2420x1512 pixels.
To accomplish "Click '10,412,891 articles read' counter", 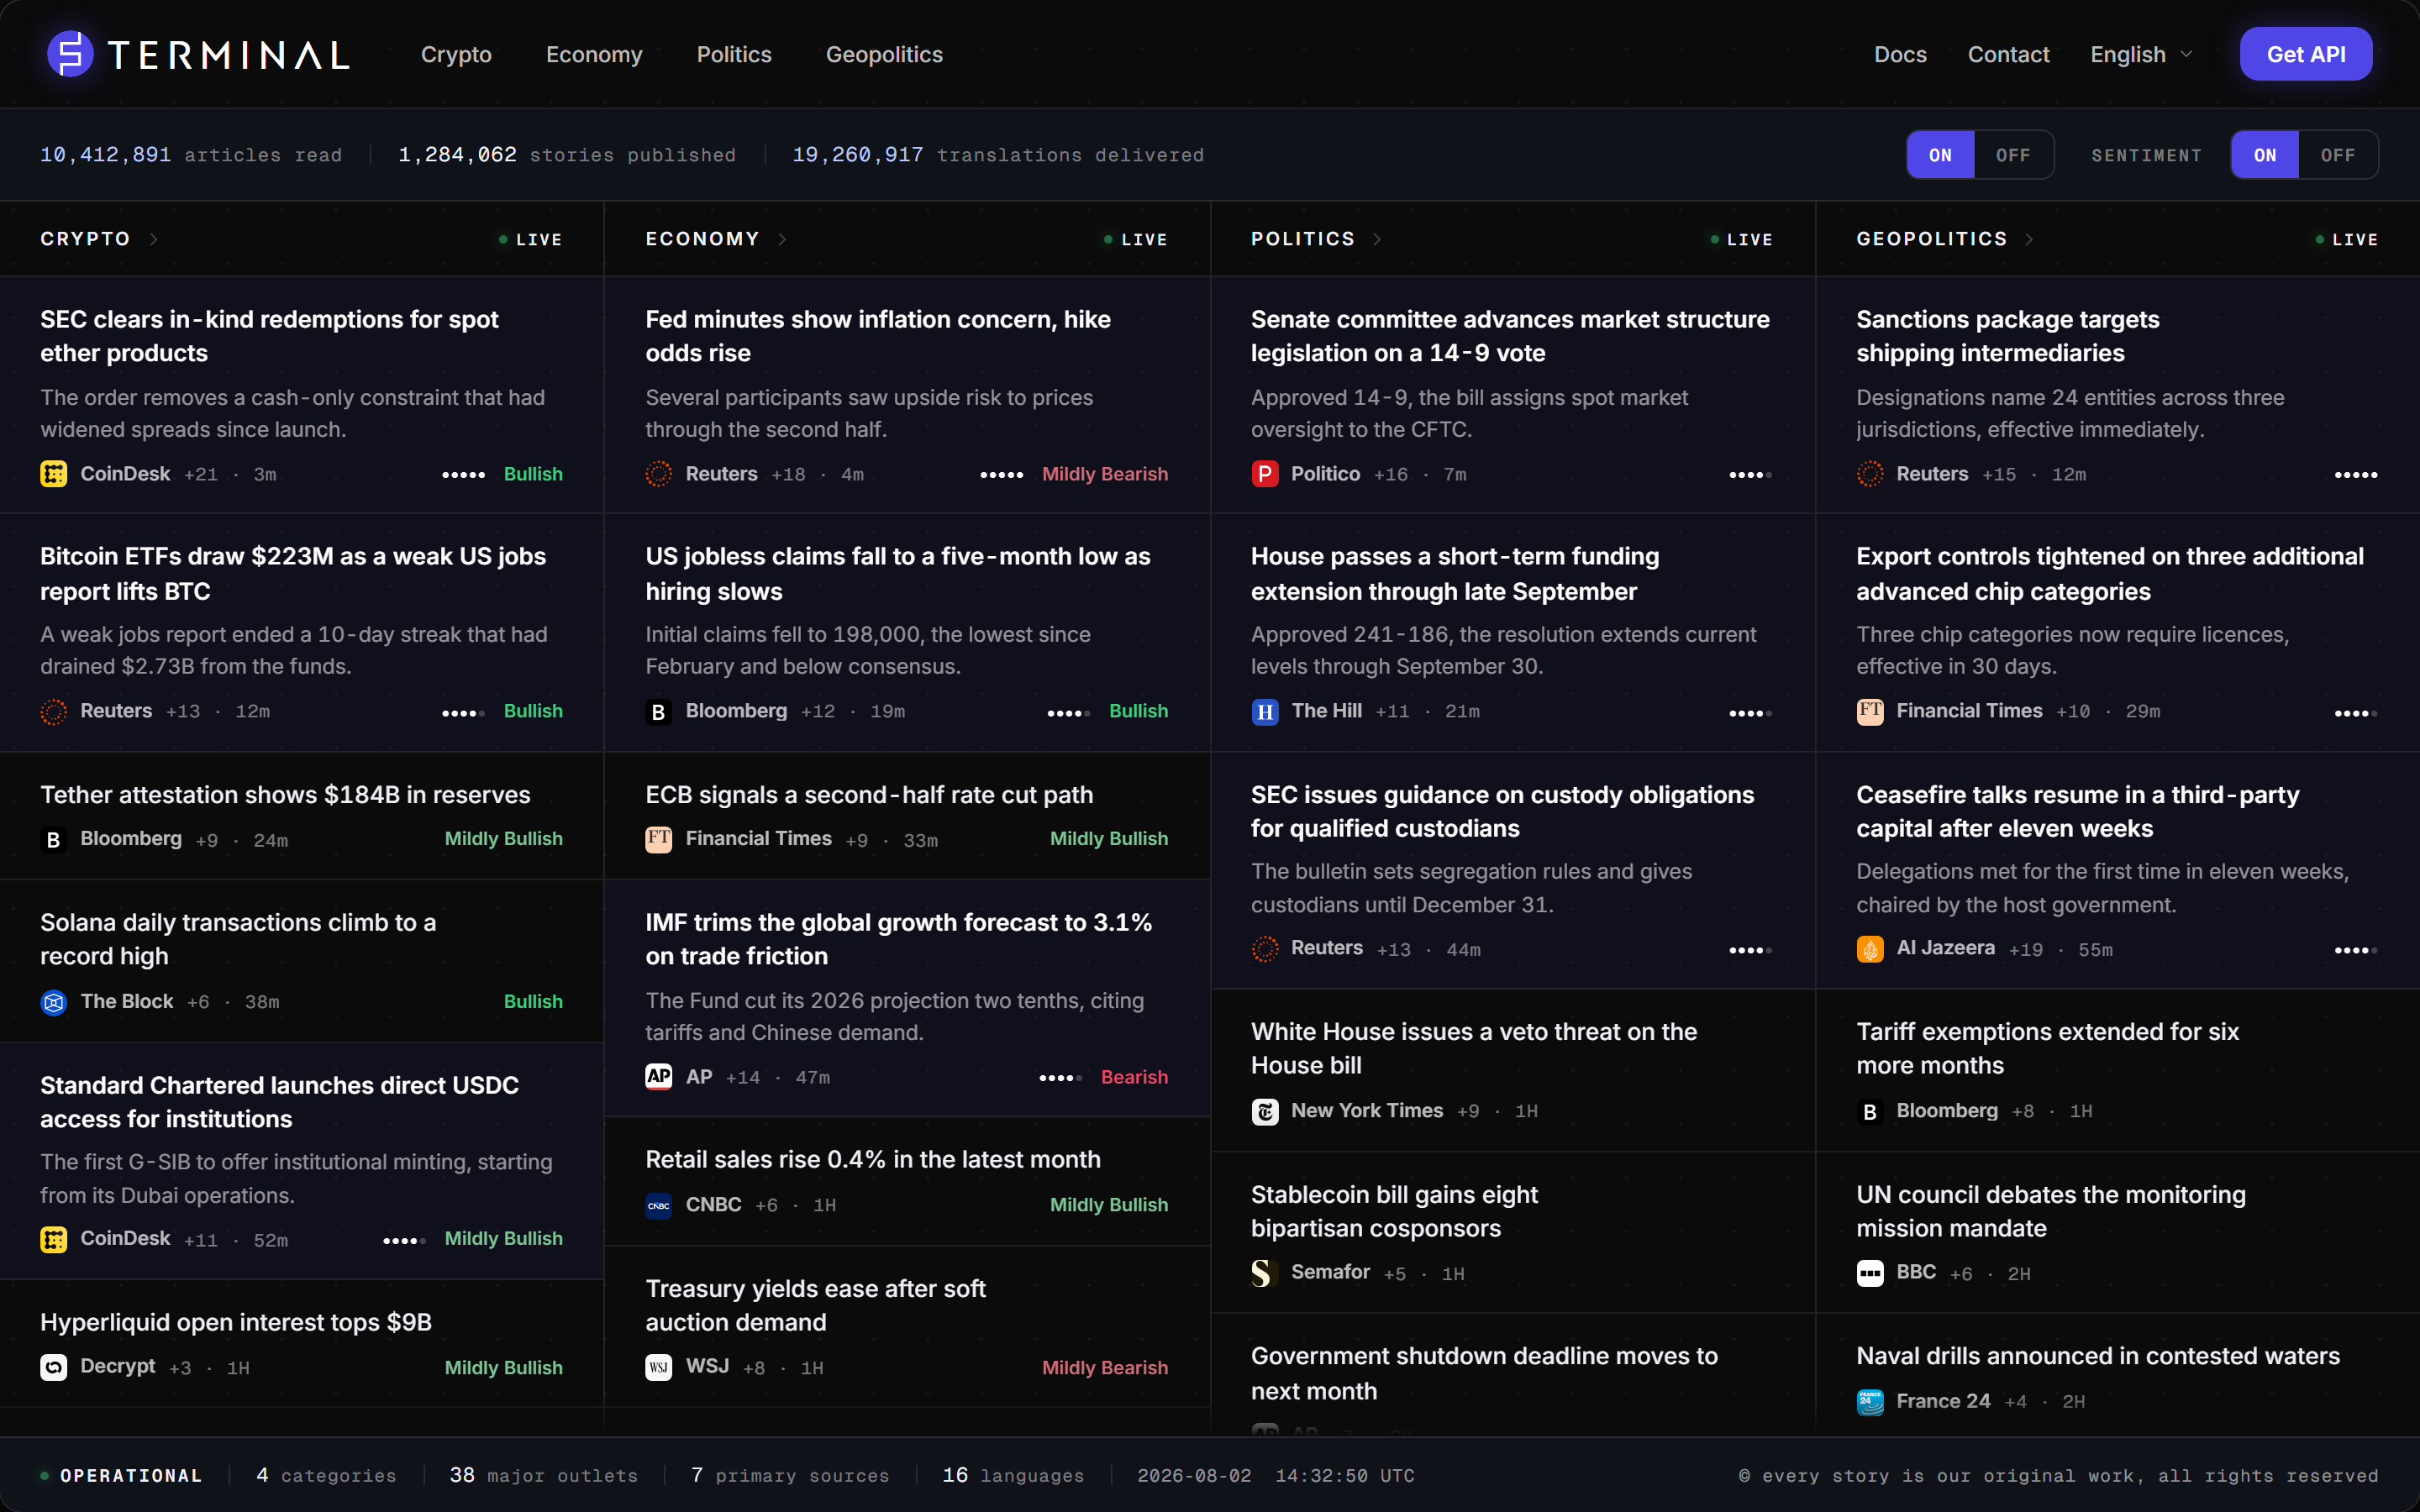I will pyautogui.click(x=191, y=155).
